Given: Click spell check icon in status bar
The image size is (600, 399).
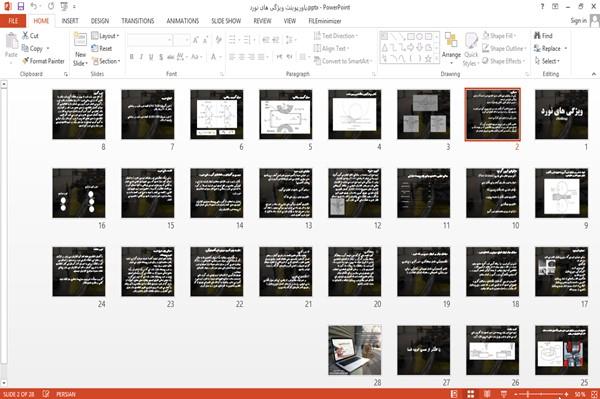Looking at the screenshot, I should pyautogui.click(x=46, y=394).
